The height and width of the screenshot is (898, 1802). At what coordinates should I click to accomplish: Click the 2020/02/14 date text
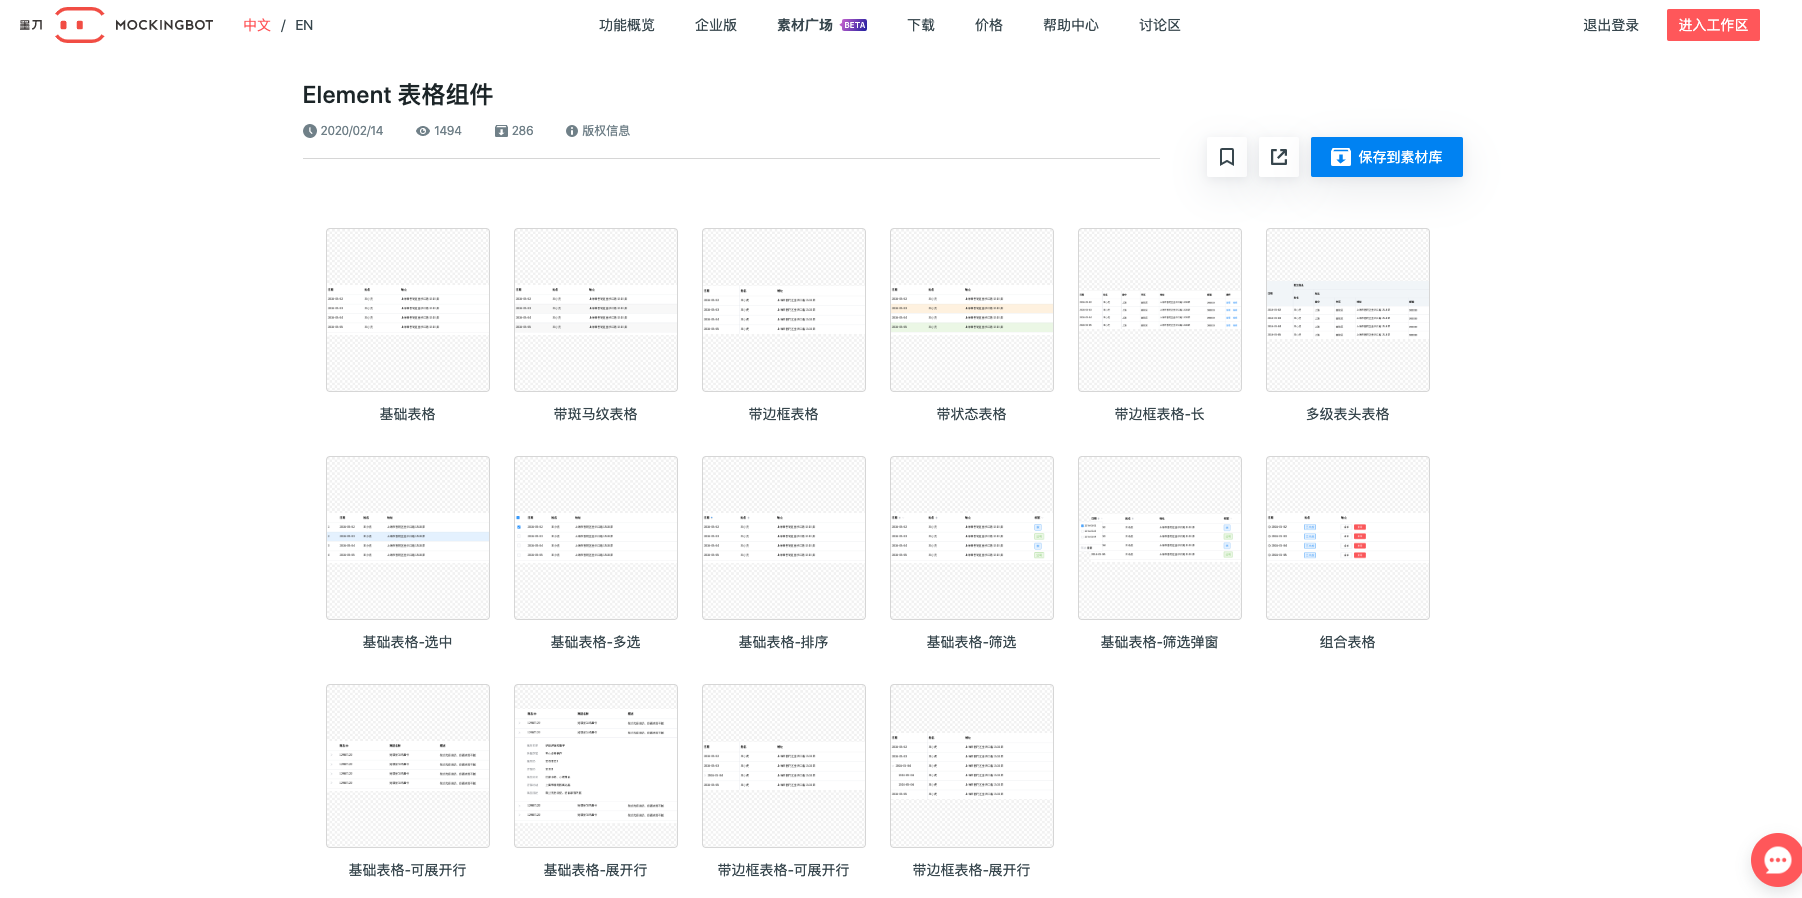click(x=352, y=131)
